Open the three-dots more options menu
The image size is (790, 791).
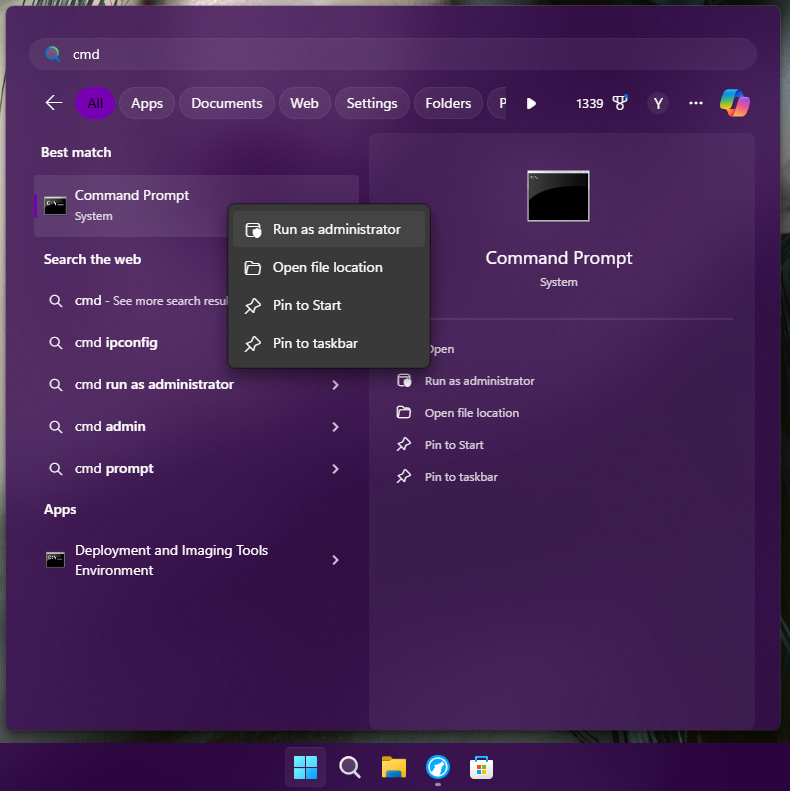[696, 103]
